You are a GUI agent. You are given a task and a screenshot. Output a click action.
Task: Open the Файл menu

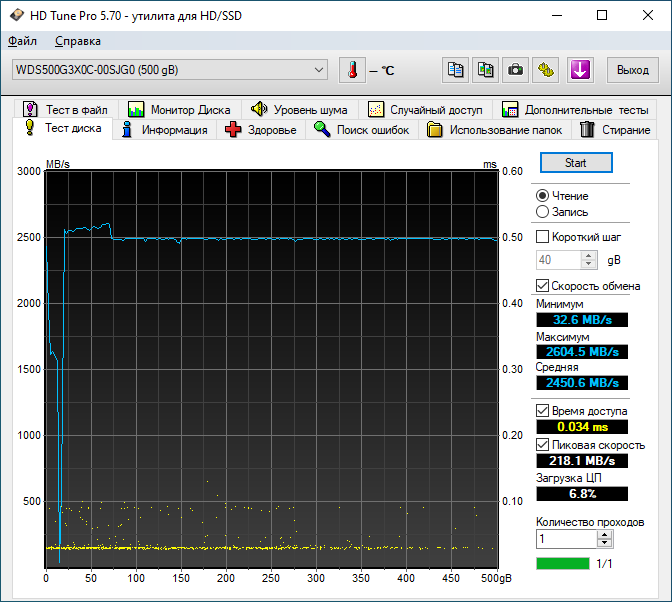(22, 41)
